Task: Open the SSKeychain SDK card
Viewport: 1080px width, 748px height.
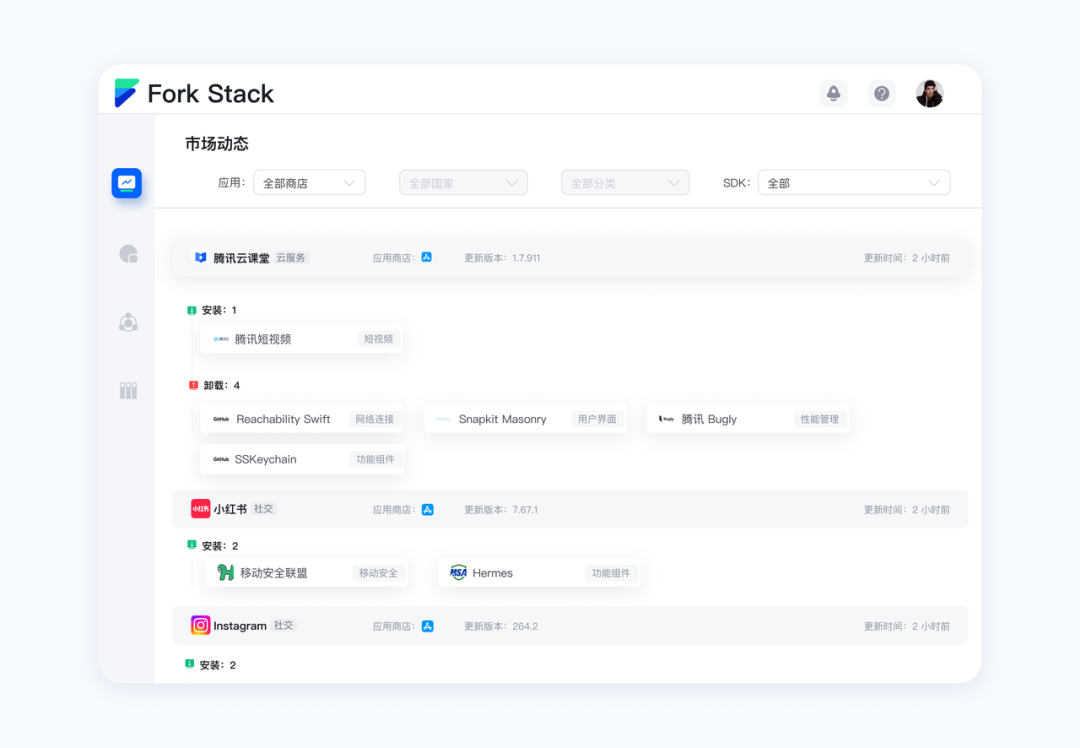Action: point(302,459)
